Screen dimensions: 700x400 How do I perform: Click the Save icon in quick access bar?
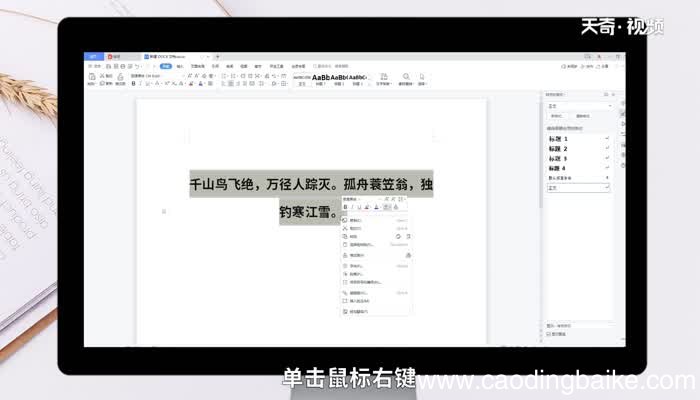pos(108,66)
